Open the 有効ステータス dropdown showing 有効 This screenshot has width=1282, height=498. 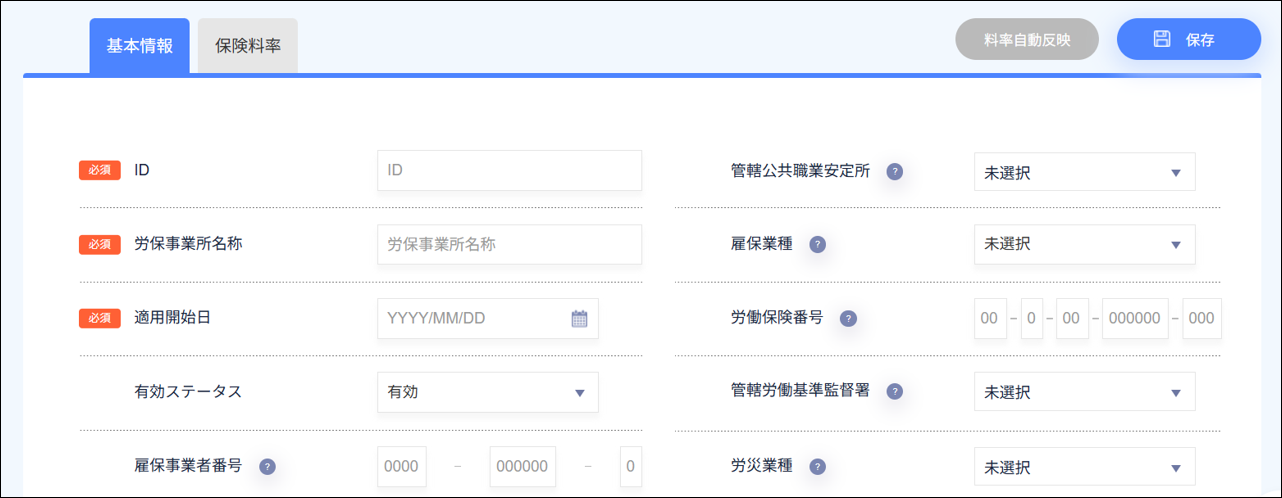click(x=488, y=392)
